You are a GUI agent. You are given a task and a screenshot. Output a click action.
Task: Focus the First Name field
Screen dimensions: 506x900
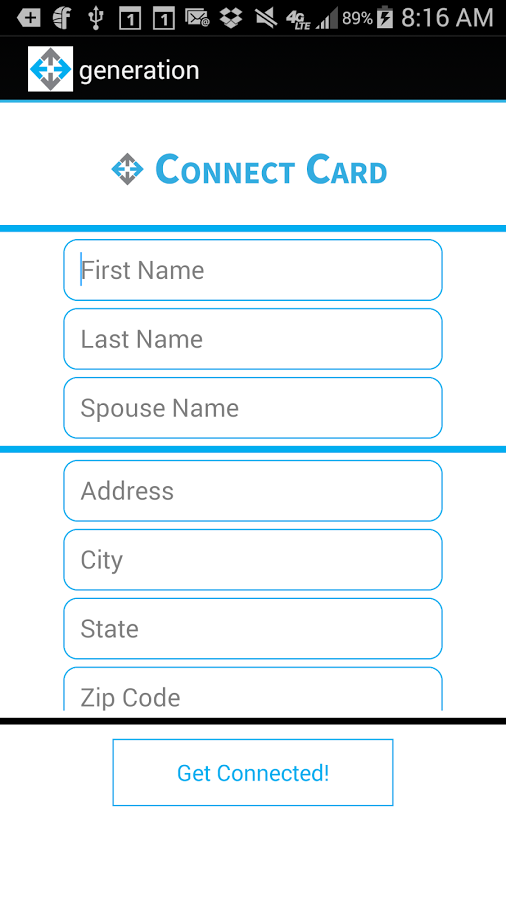(253, 270)
